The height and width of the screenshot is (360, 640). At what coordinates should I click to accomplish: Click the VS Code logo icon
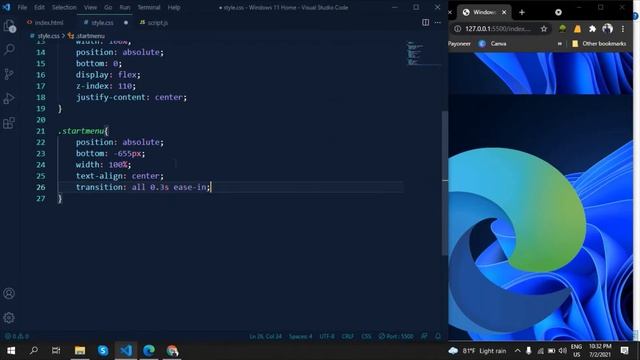coord(6,7)
